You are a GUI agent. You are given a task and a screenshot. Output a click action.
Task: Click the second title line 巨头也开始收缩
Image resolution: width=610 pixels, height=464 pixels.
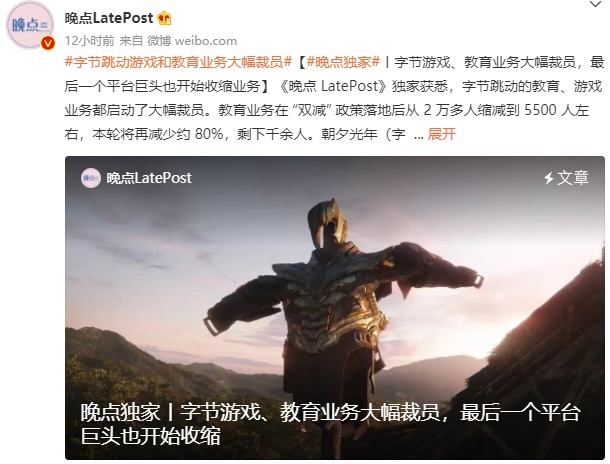[x=151, y=436]
